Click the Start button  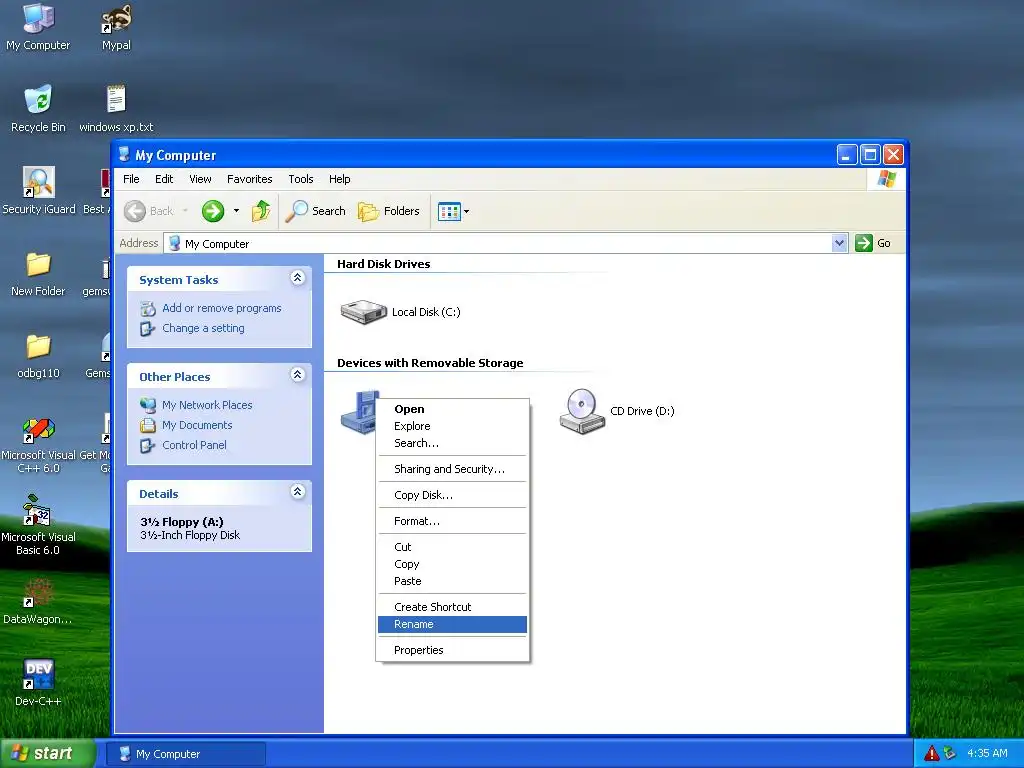point(47,753)
